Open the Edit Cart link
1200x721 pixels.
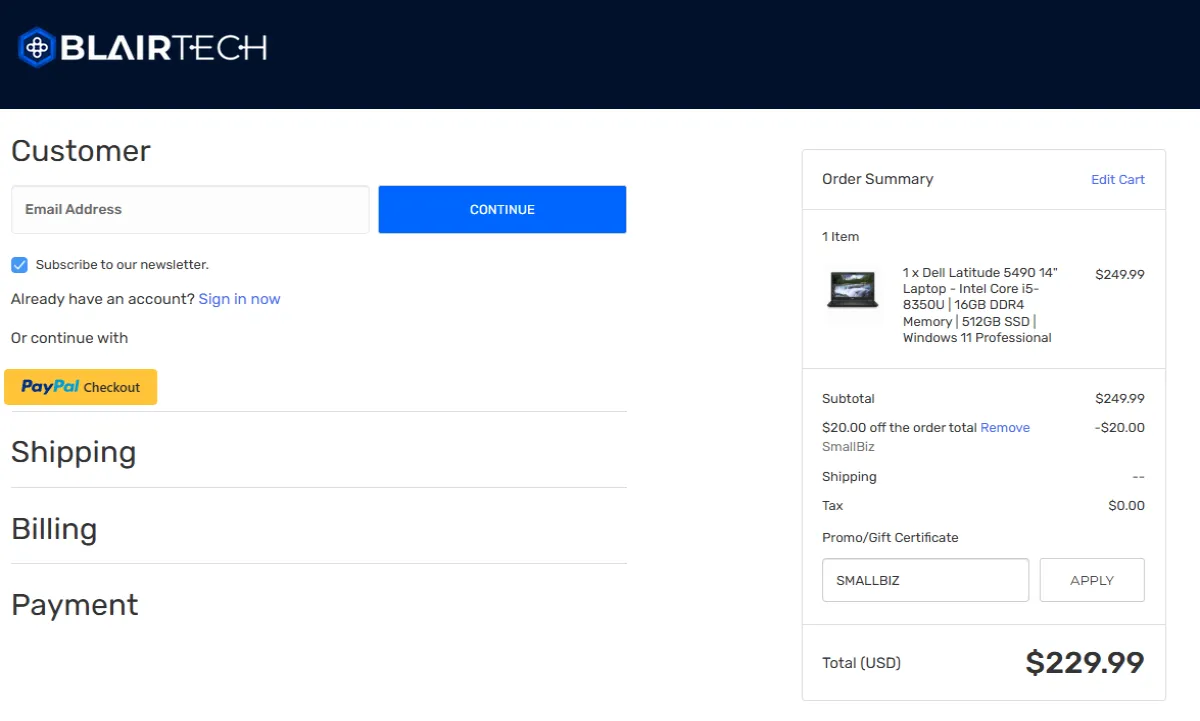1117,180
